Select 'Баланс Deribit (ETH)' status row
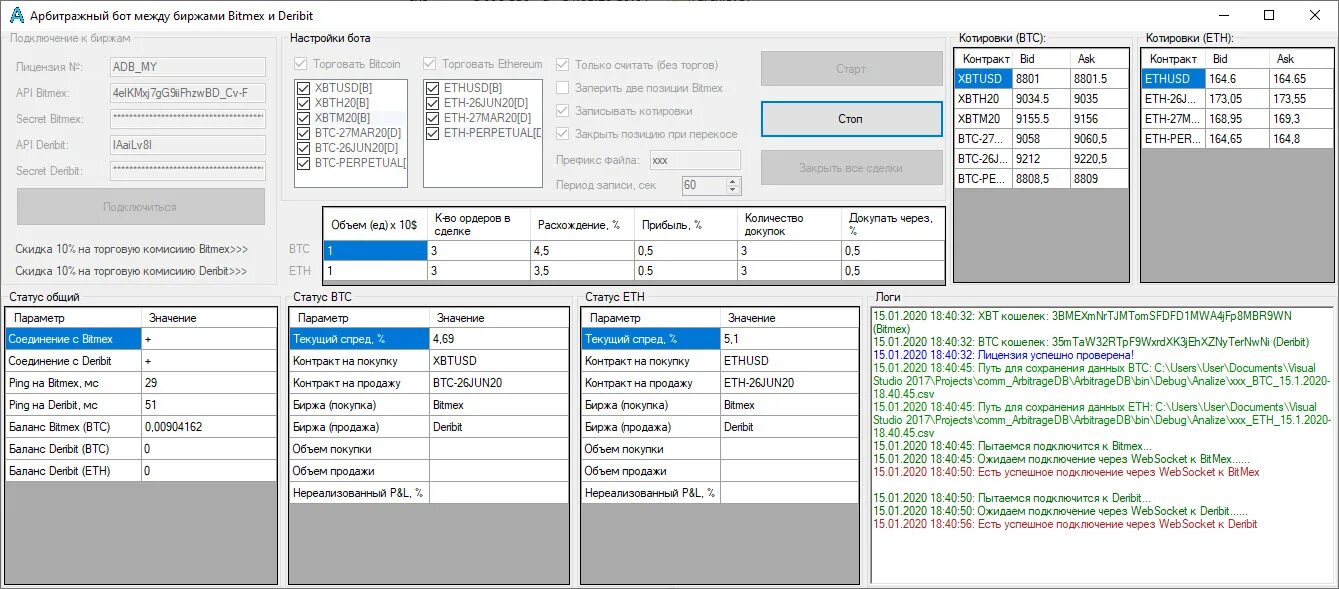This screenshot has width=1339, height=589. pyautogui.click(x=141, y=471)
